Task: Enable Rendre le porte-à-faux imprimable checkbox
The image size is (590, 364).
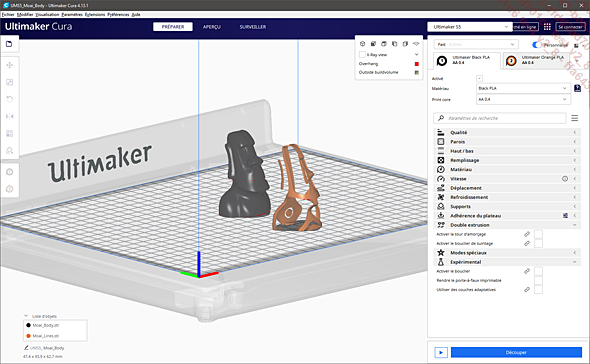Action: pos(538,280)
